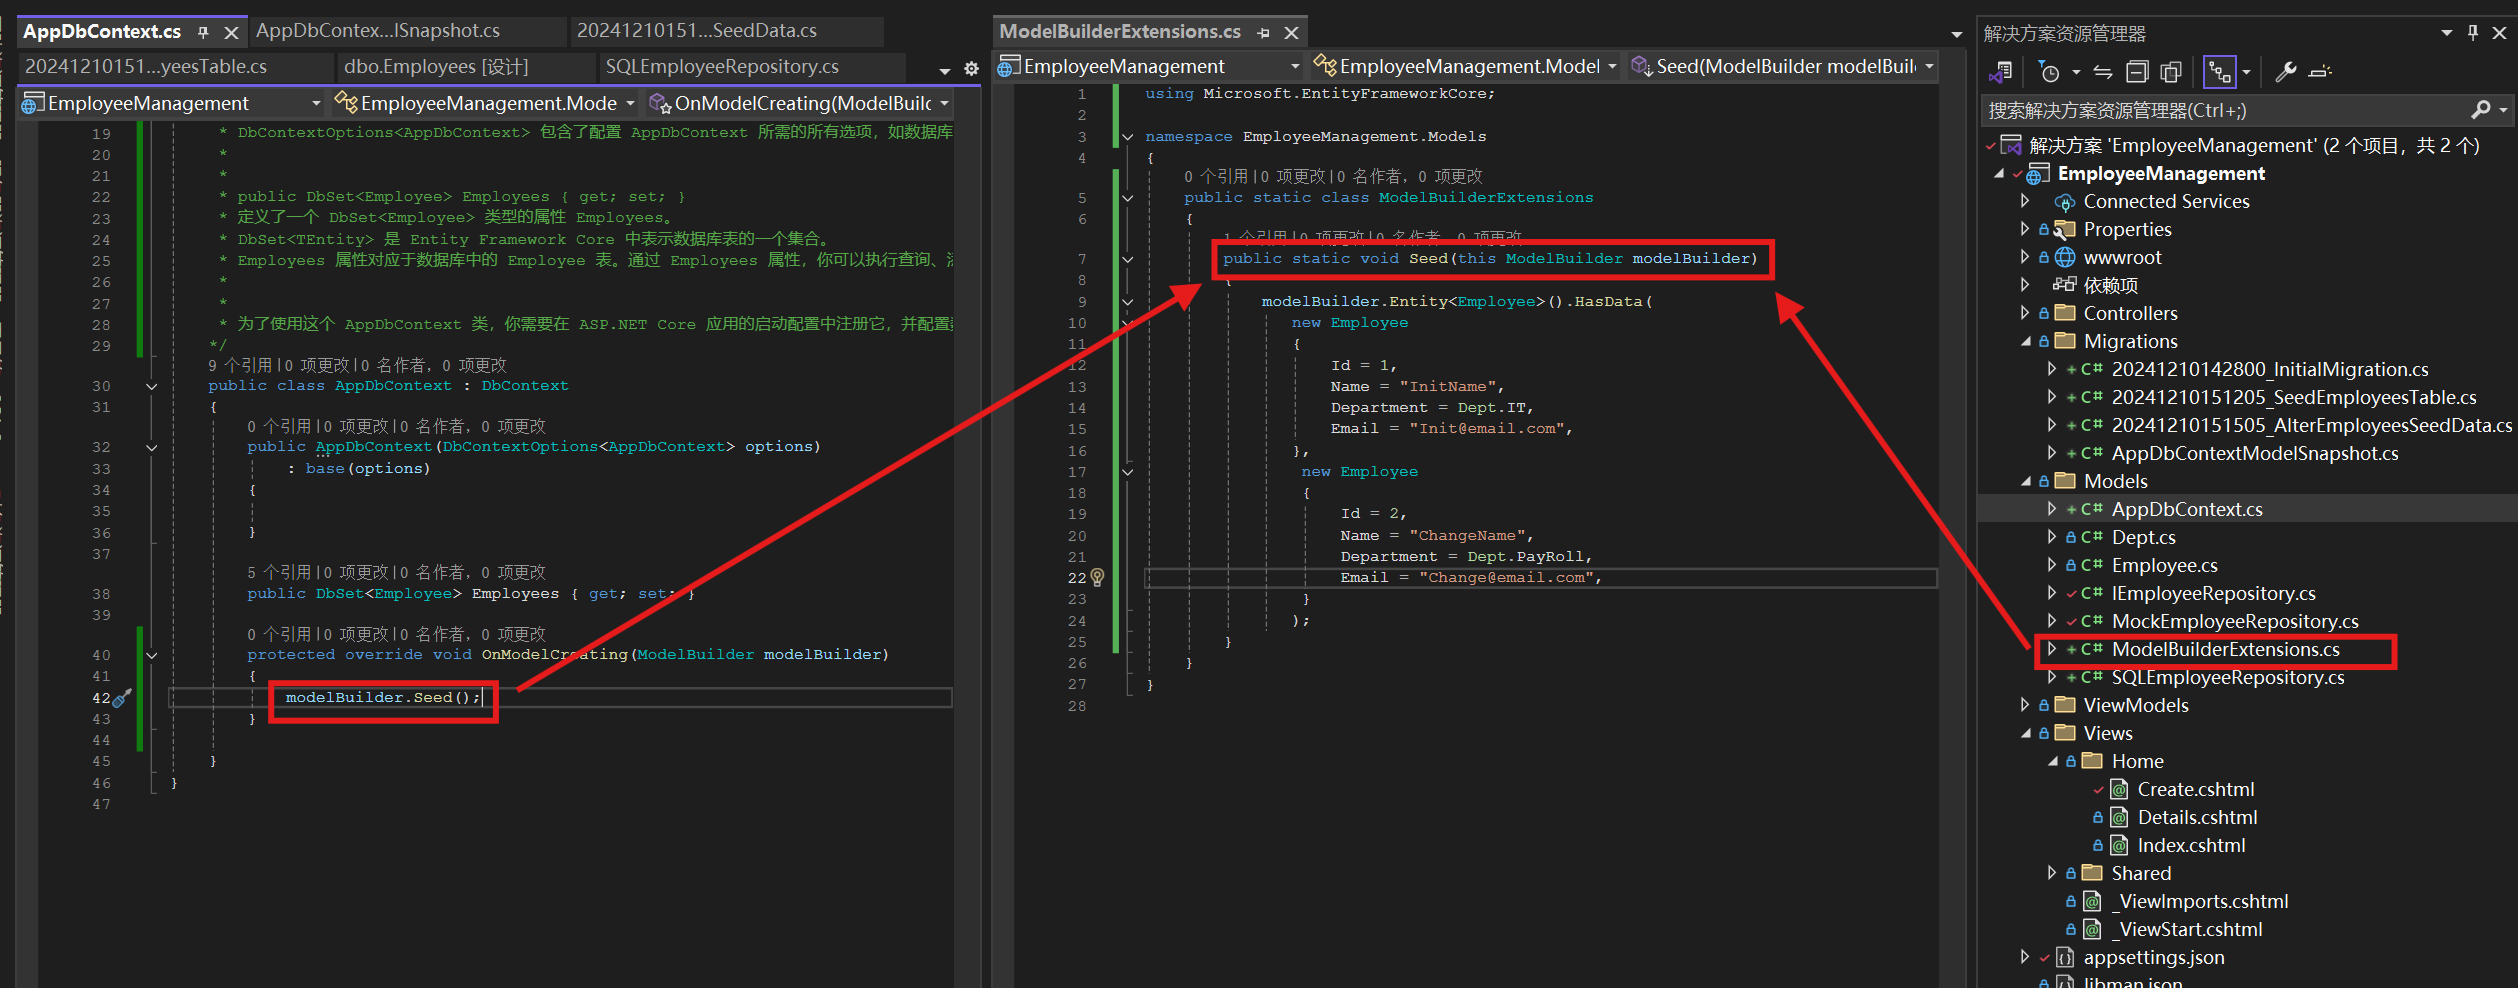Pin the Solution Explorer panel
Viewport: 2518px width, 988px height.
tap(2473, 32)
